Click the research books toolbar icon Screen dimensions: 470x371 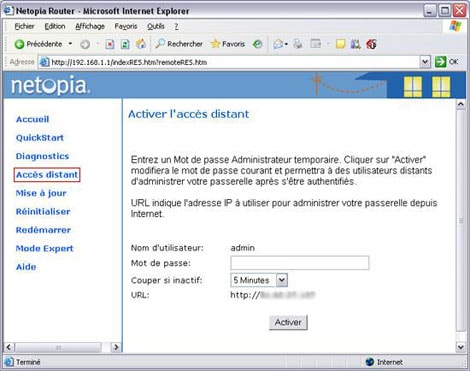point(355,44)
